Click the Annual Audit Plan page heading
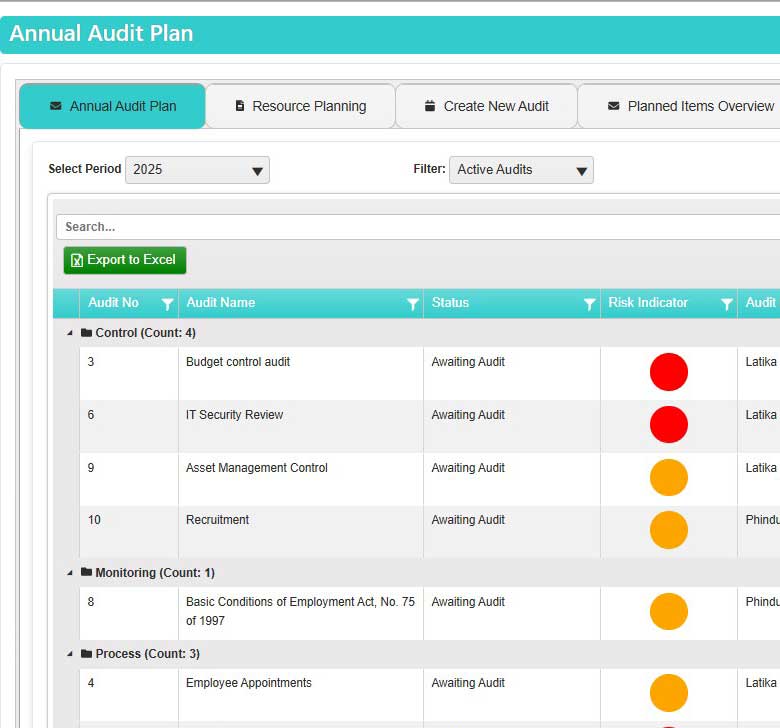 (x=101, y=33)
